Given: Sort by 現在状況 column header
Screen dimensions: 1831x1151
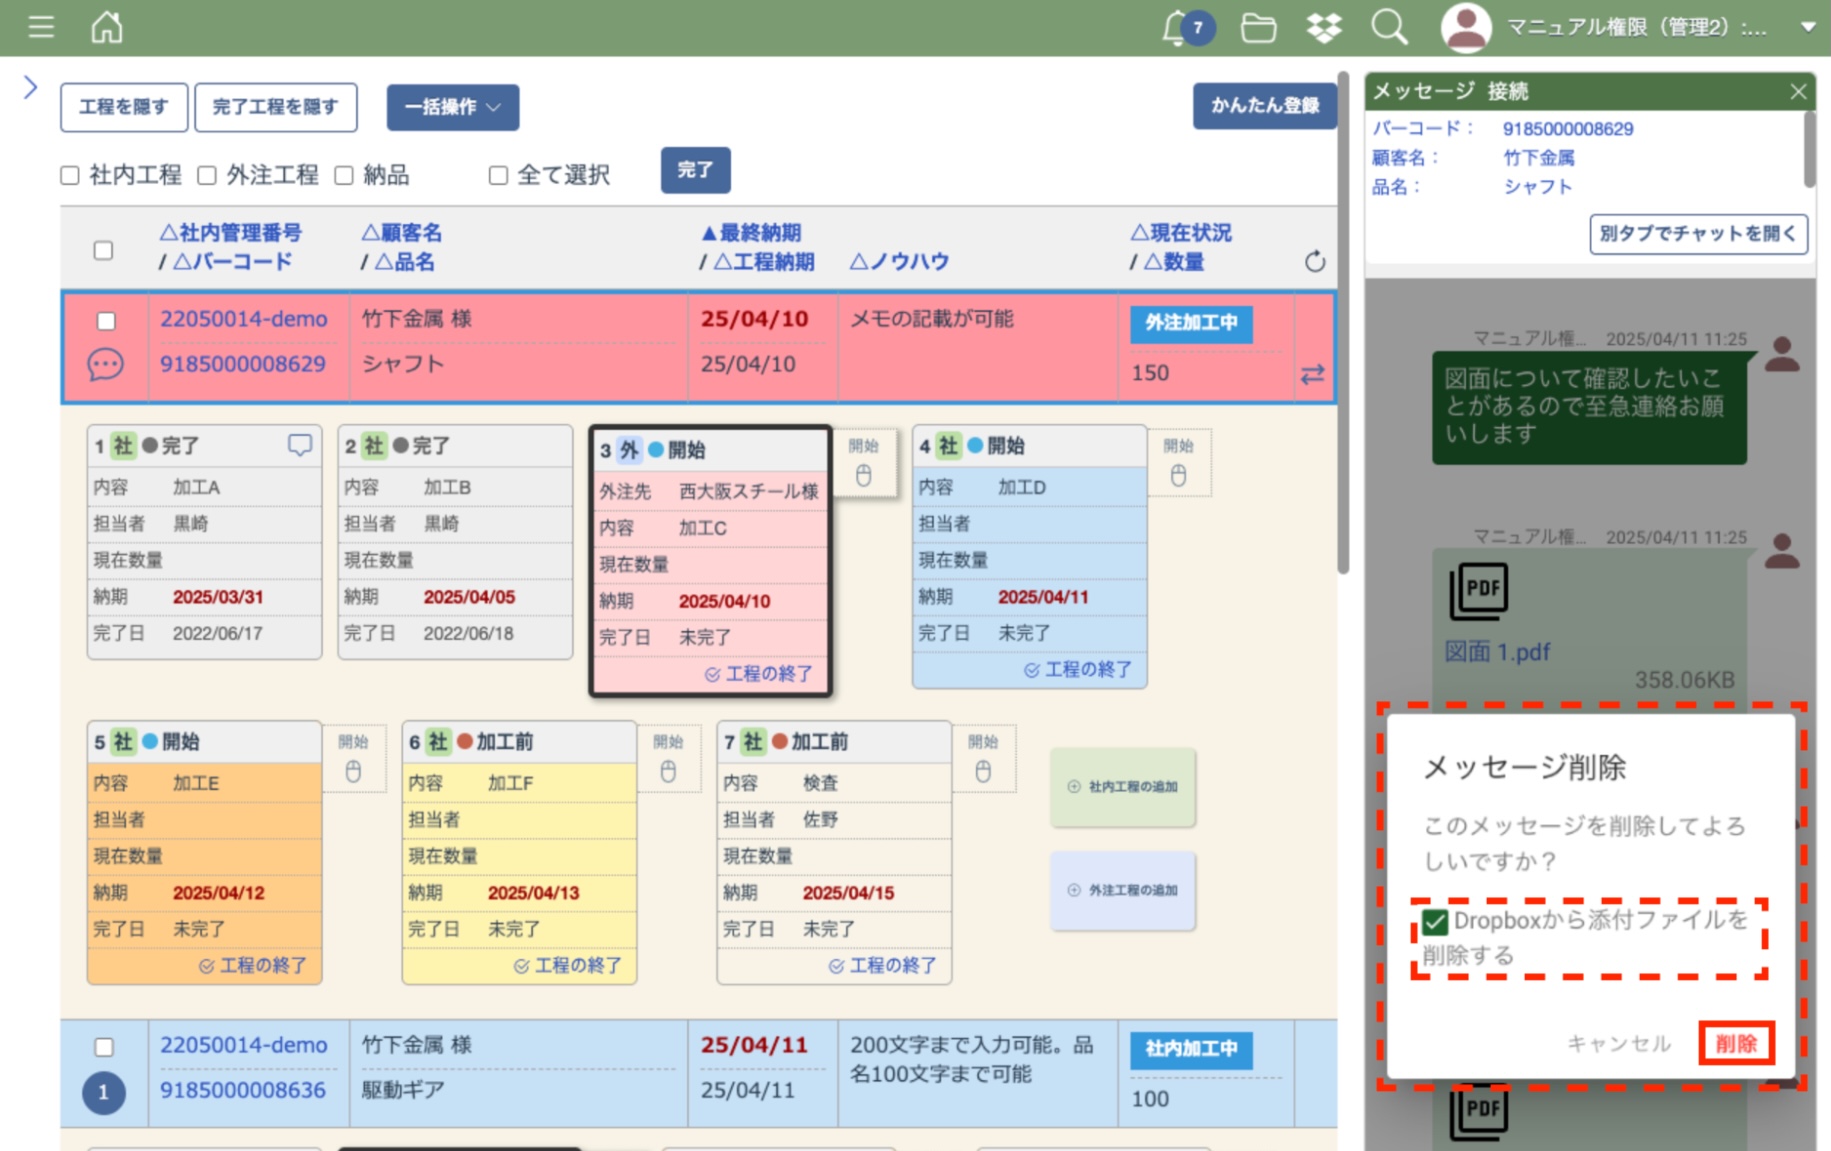Looking at the screenshot, I should [1181, 233].
